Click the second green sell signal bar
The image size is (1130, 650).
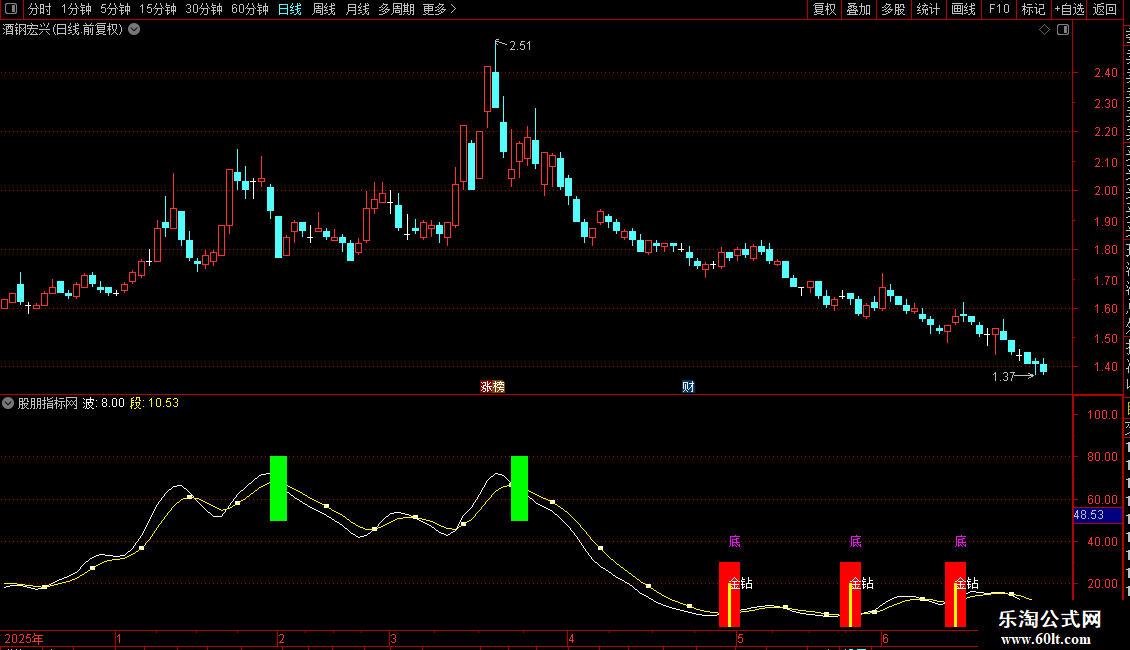coord(519,488)
